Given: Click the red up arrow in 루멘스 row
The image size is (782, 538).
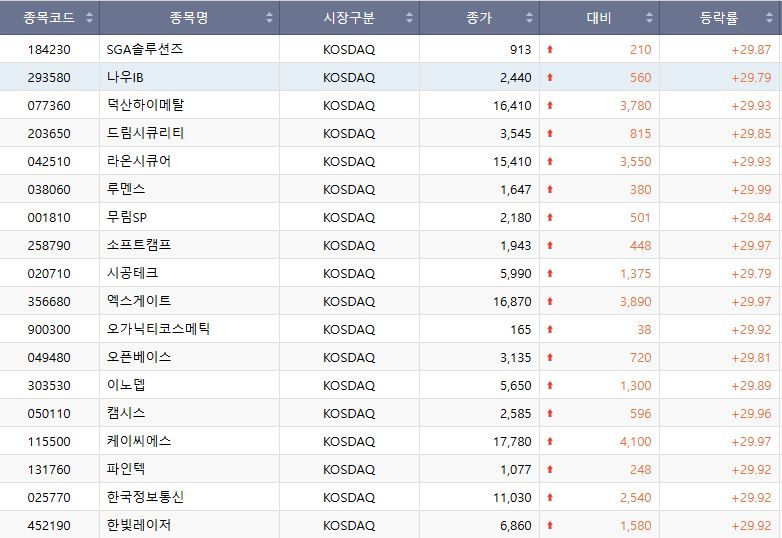Looking at the screenshot, I should tap(550, 189).
